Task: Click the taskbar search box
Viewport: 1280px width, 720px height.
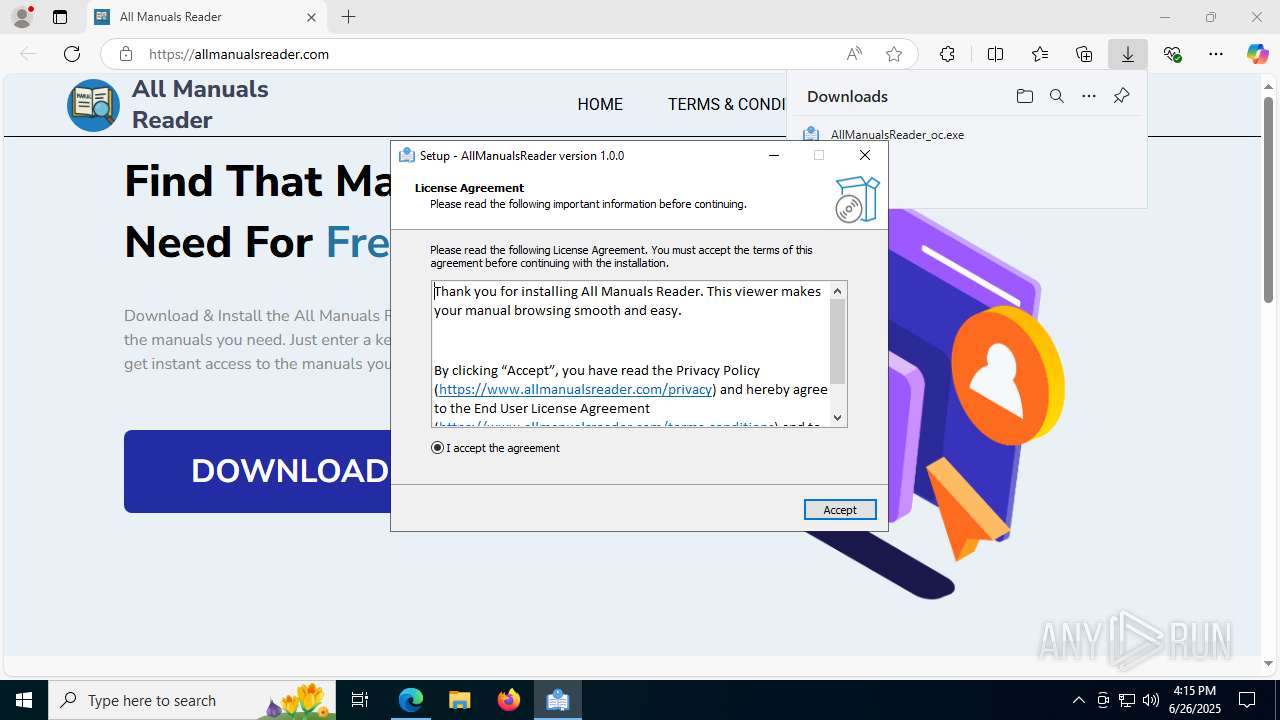Action: (x=192, y=700)
